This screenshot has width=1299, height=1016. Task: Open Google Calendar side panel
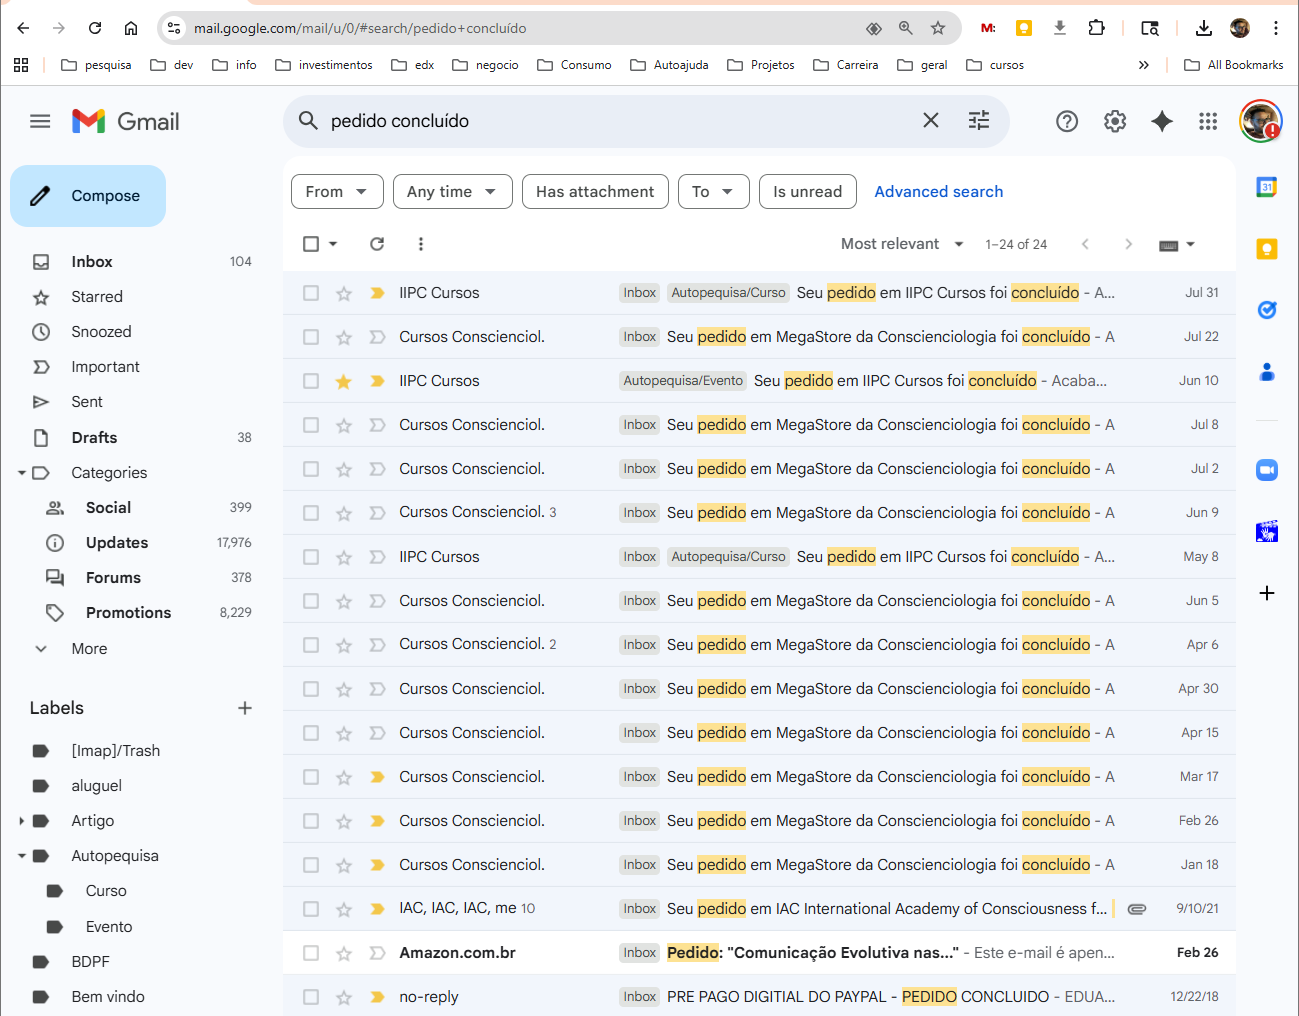(1267, 187)
